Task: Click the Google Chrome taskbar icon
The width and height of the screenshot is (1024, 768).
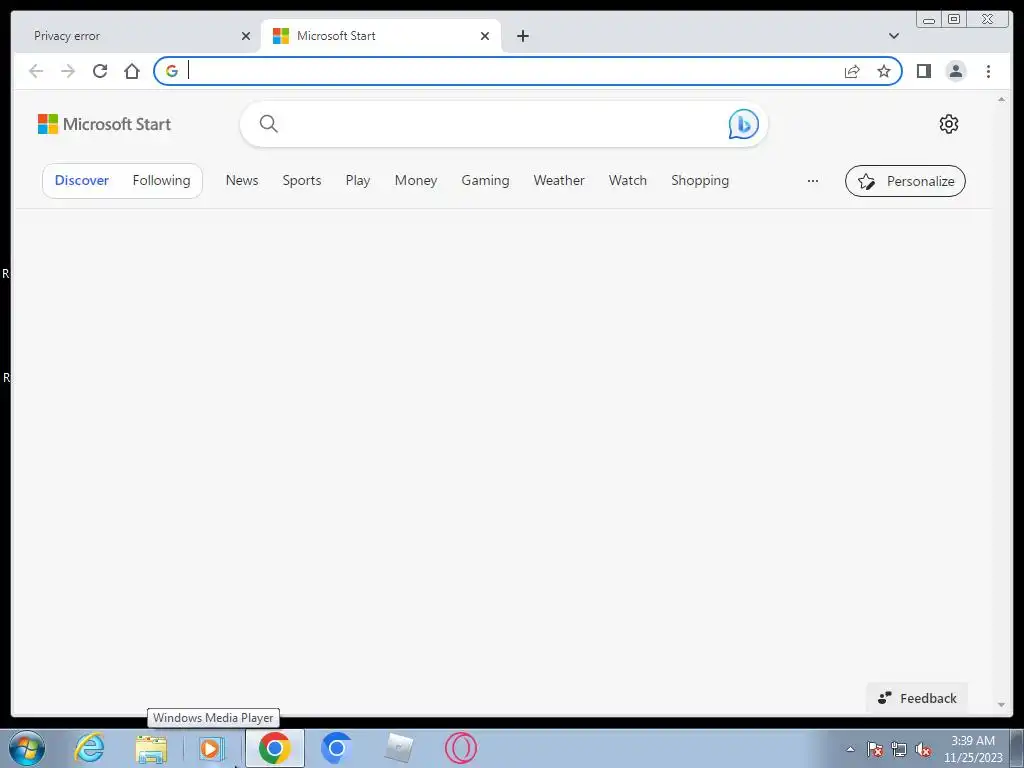Action: tap(274, 748)
